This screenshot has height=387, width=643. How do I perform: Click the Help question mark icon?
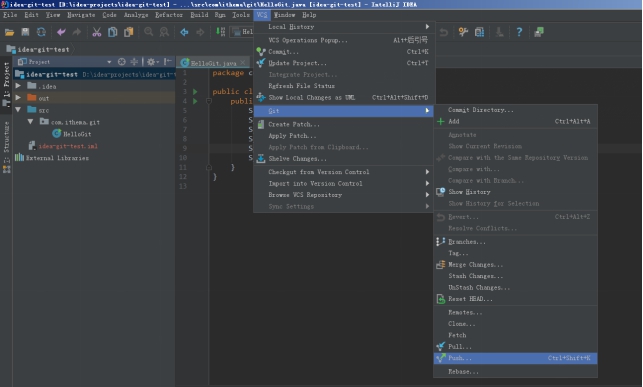click(x=519, y=32)
